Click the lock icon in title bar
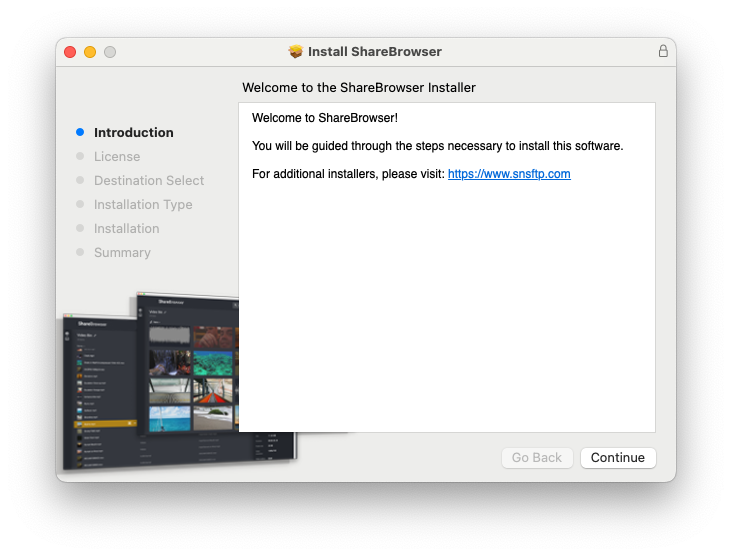 [x=663, y=51]
